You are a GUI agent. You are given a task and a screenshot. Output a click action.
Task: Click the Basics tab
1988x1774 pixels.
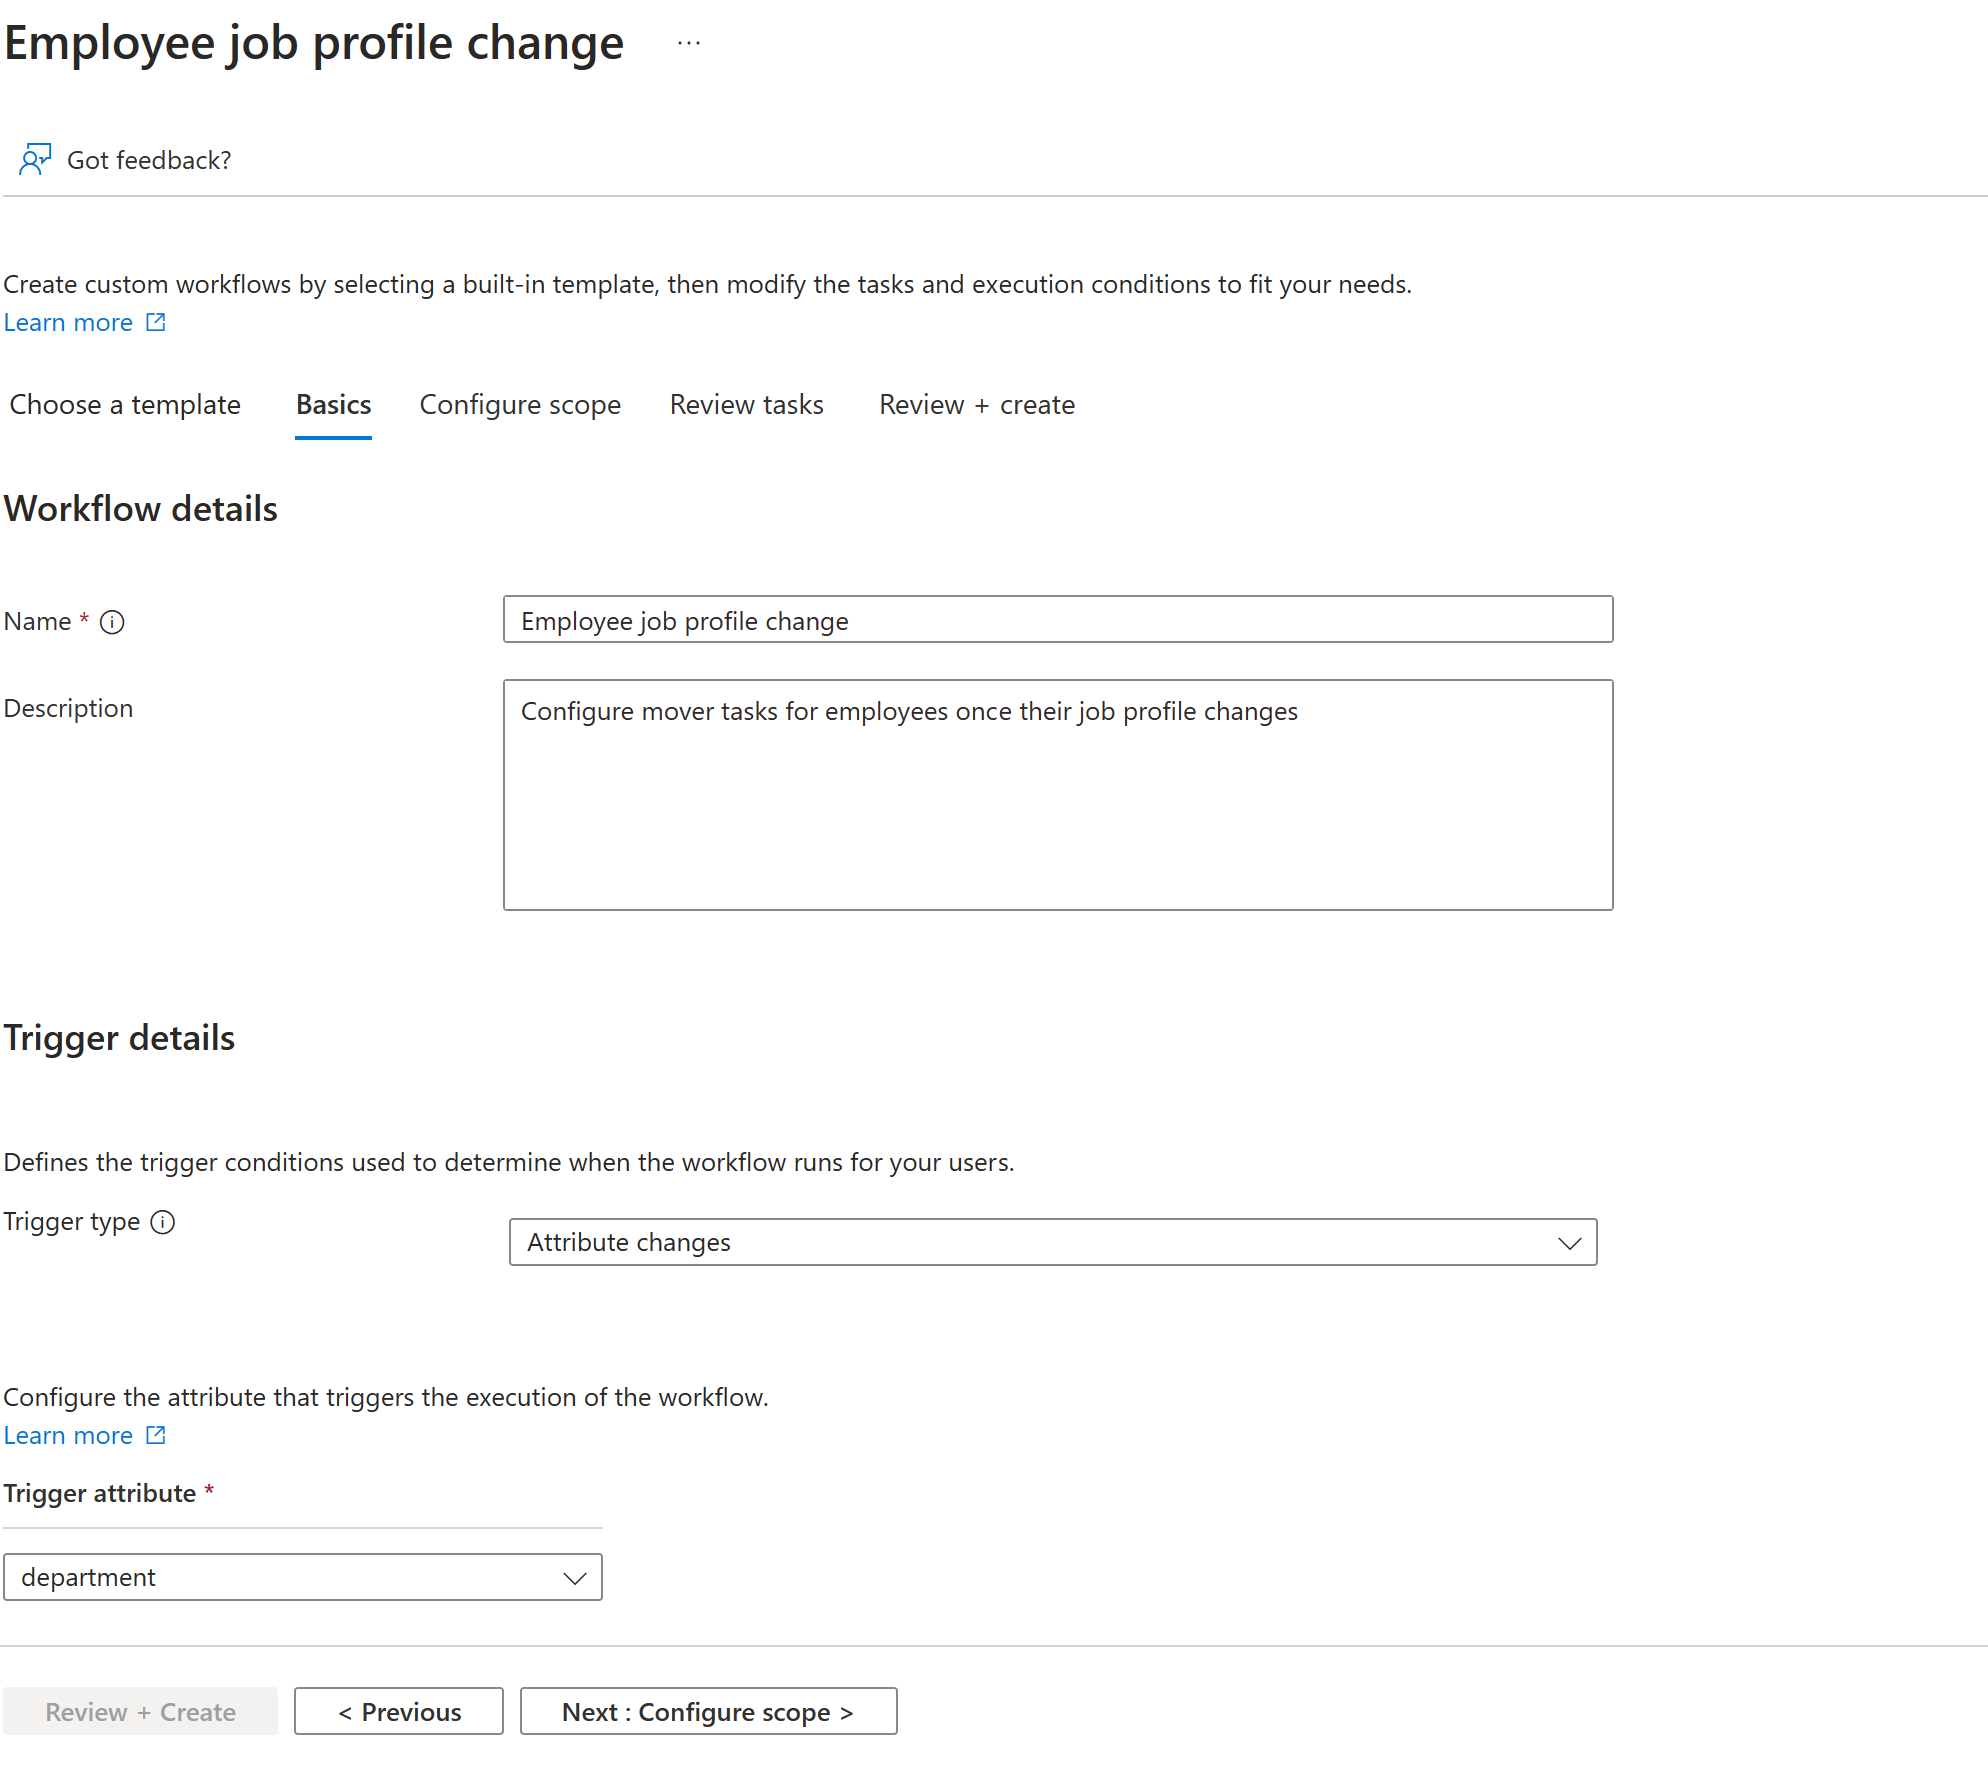click(x=332, y=406)
